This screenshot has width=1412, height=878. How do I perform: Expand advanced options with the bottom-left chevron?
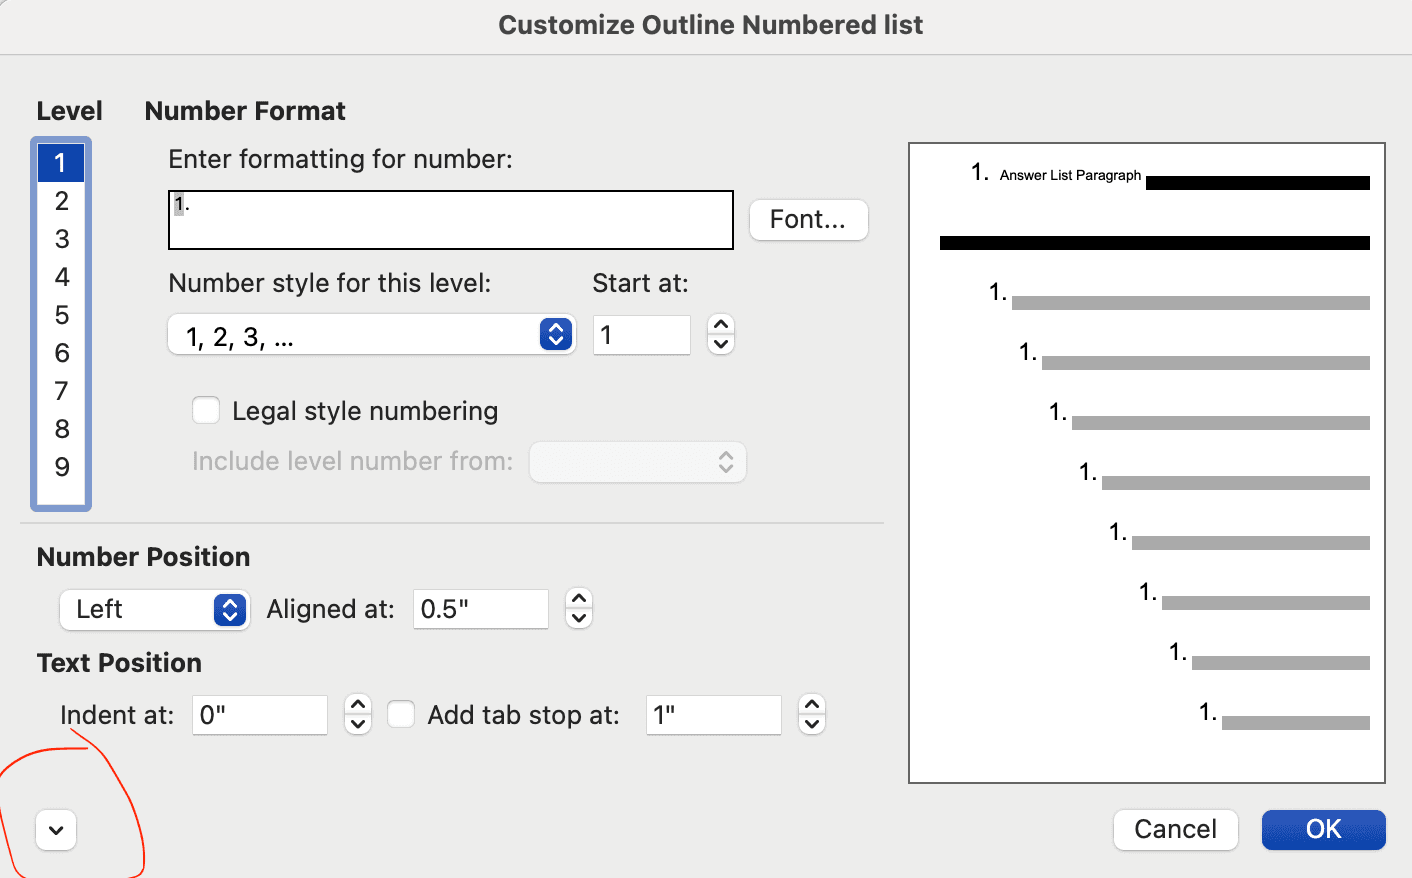pyautogui.click(x=55, y=830)
